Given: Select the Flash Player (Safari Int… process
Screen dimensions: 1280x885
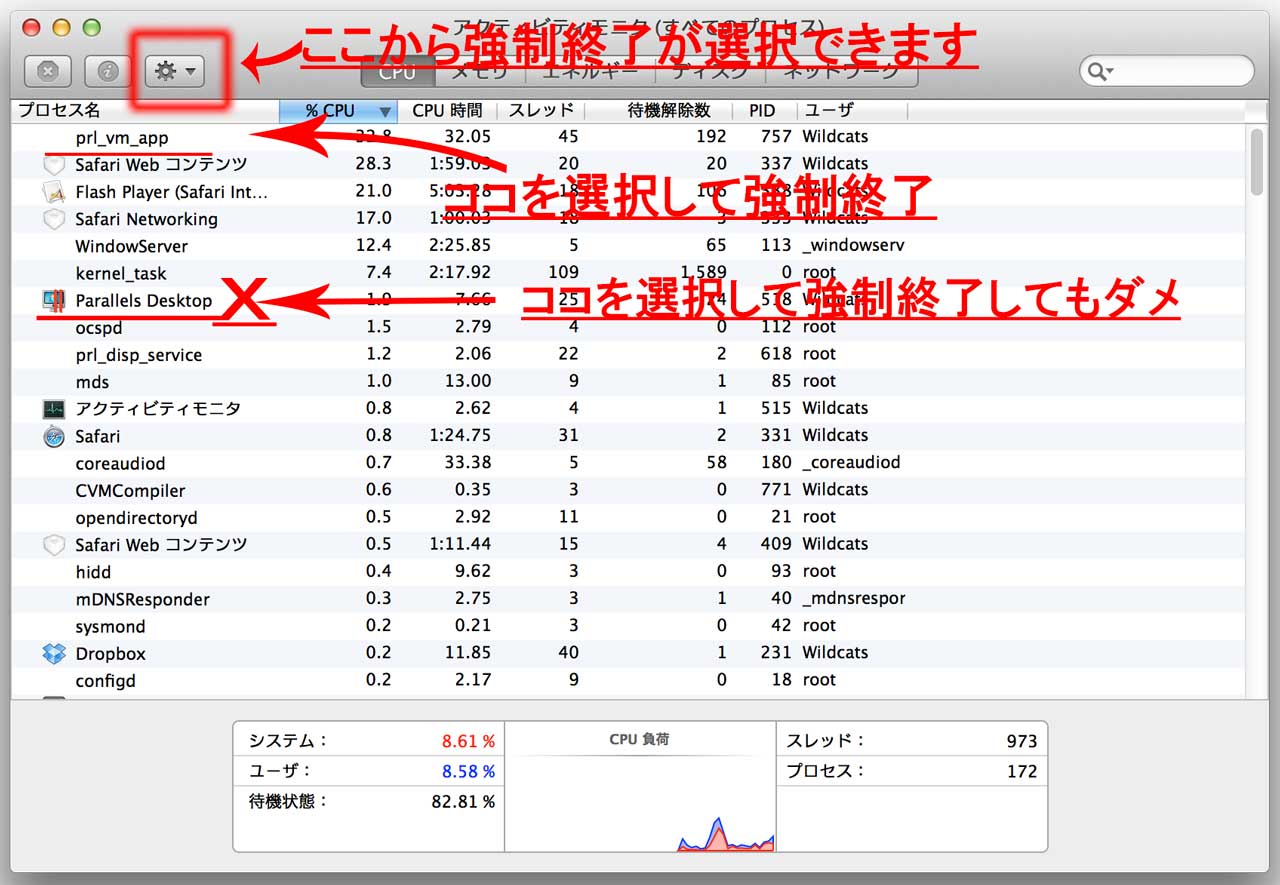Looking at the screenshot, I should click(628, 191).
